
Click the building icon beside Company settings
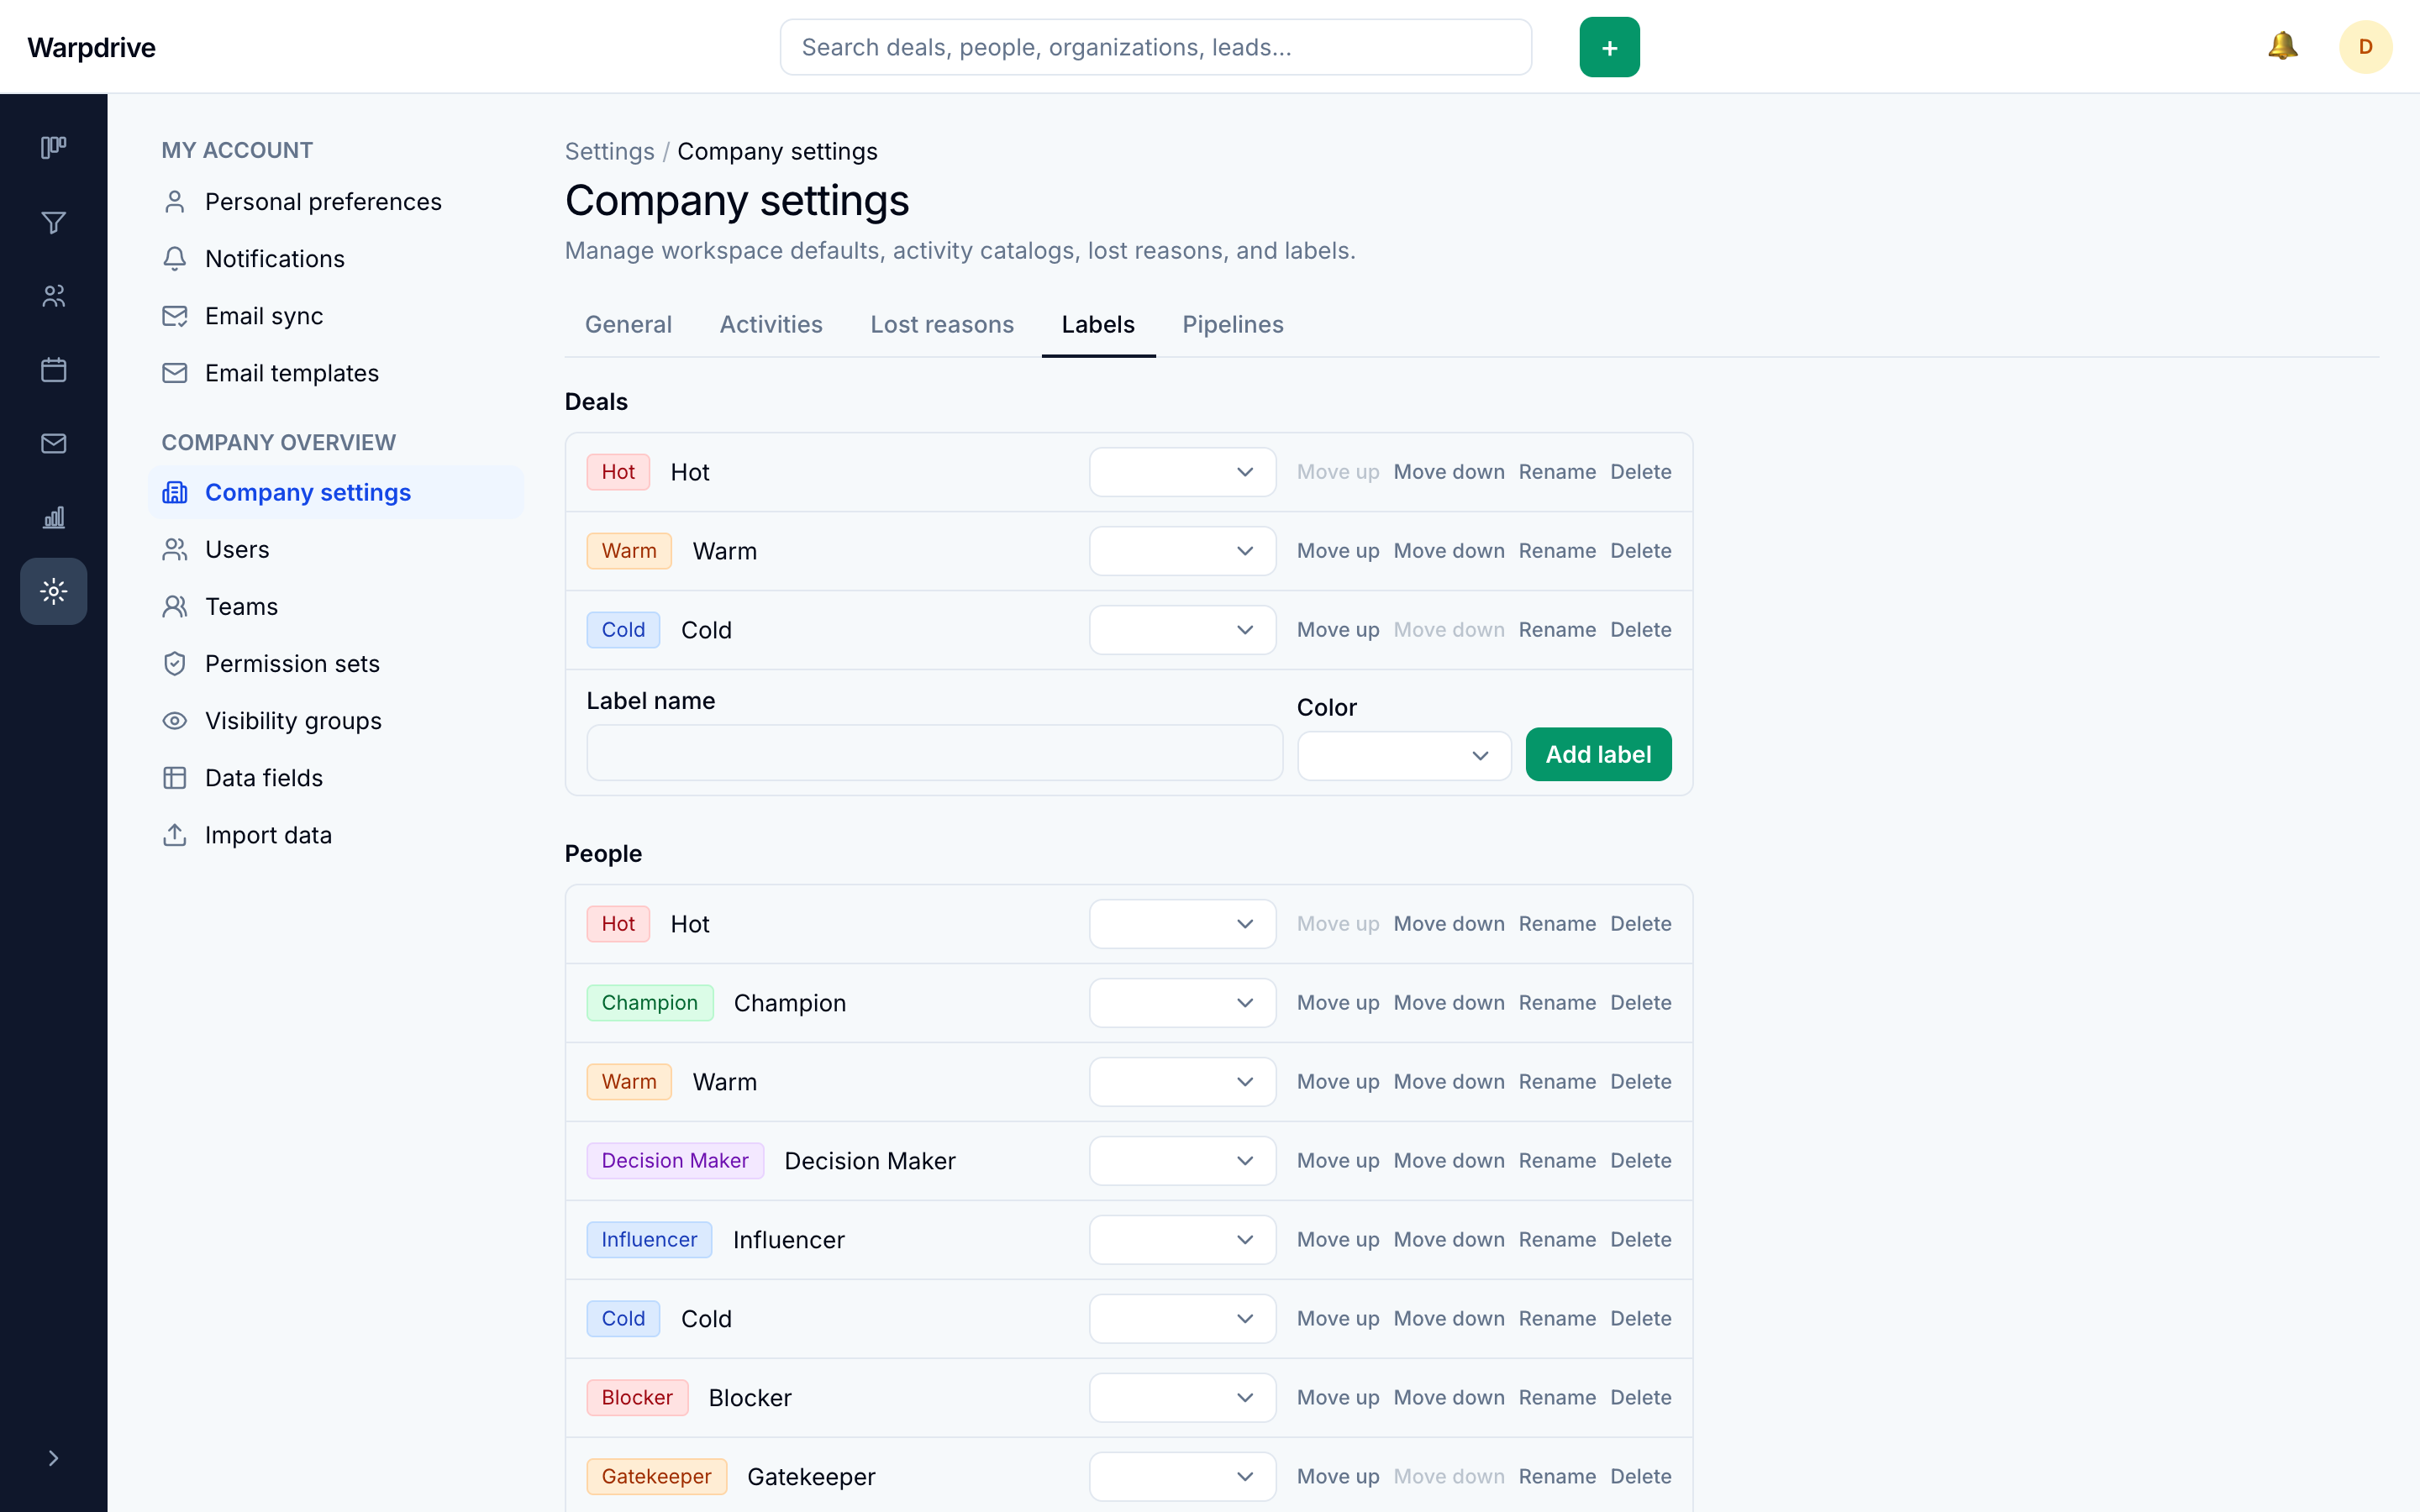[x=175, y=492]
